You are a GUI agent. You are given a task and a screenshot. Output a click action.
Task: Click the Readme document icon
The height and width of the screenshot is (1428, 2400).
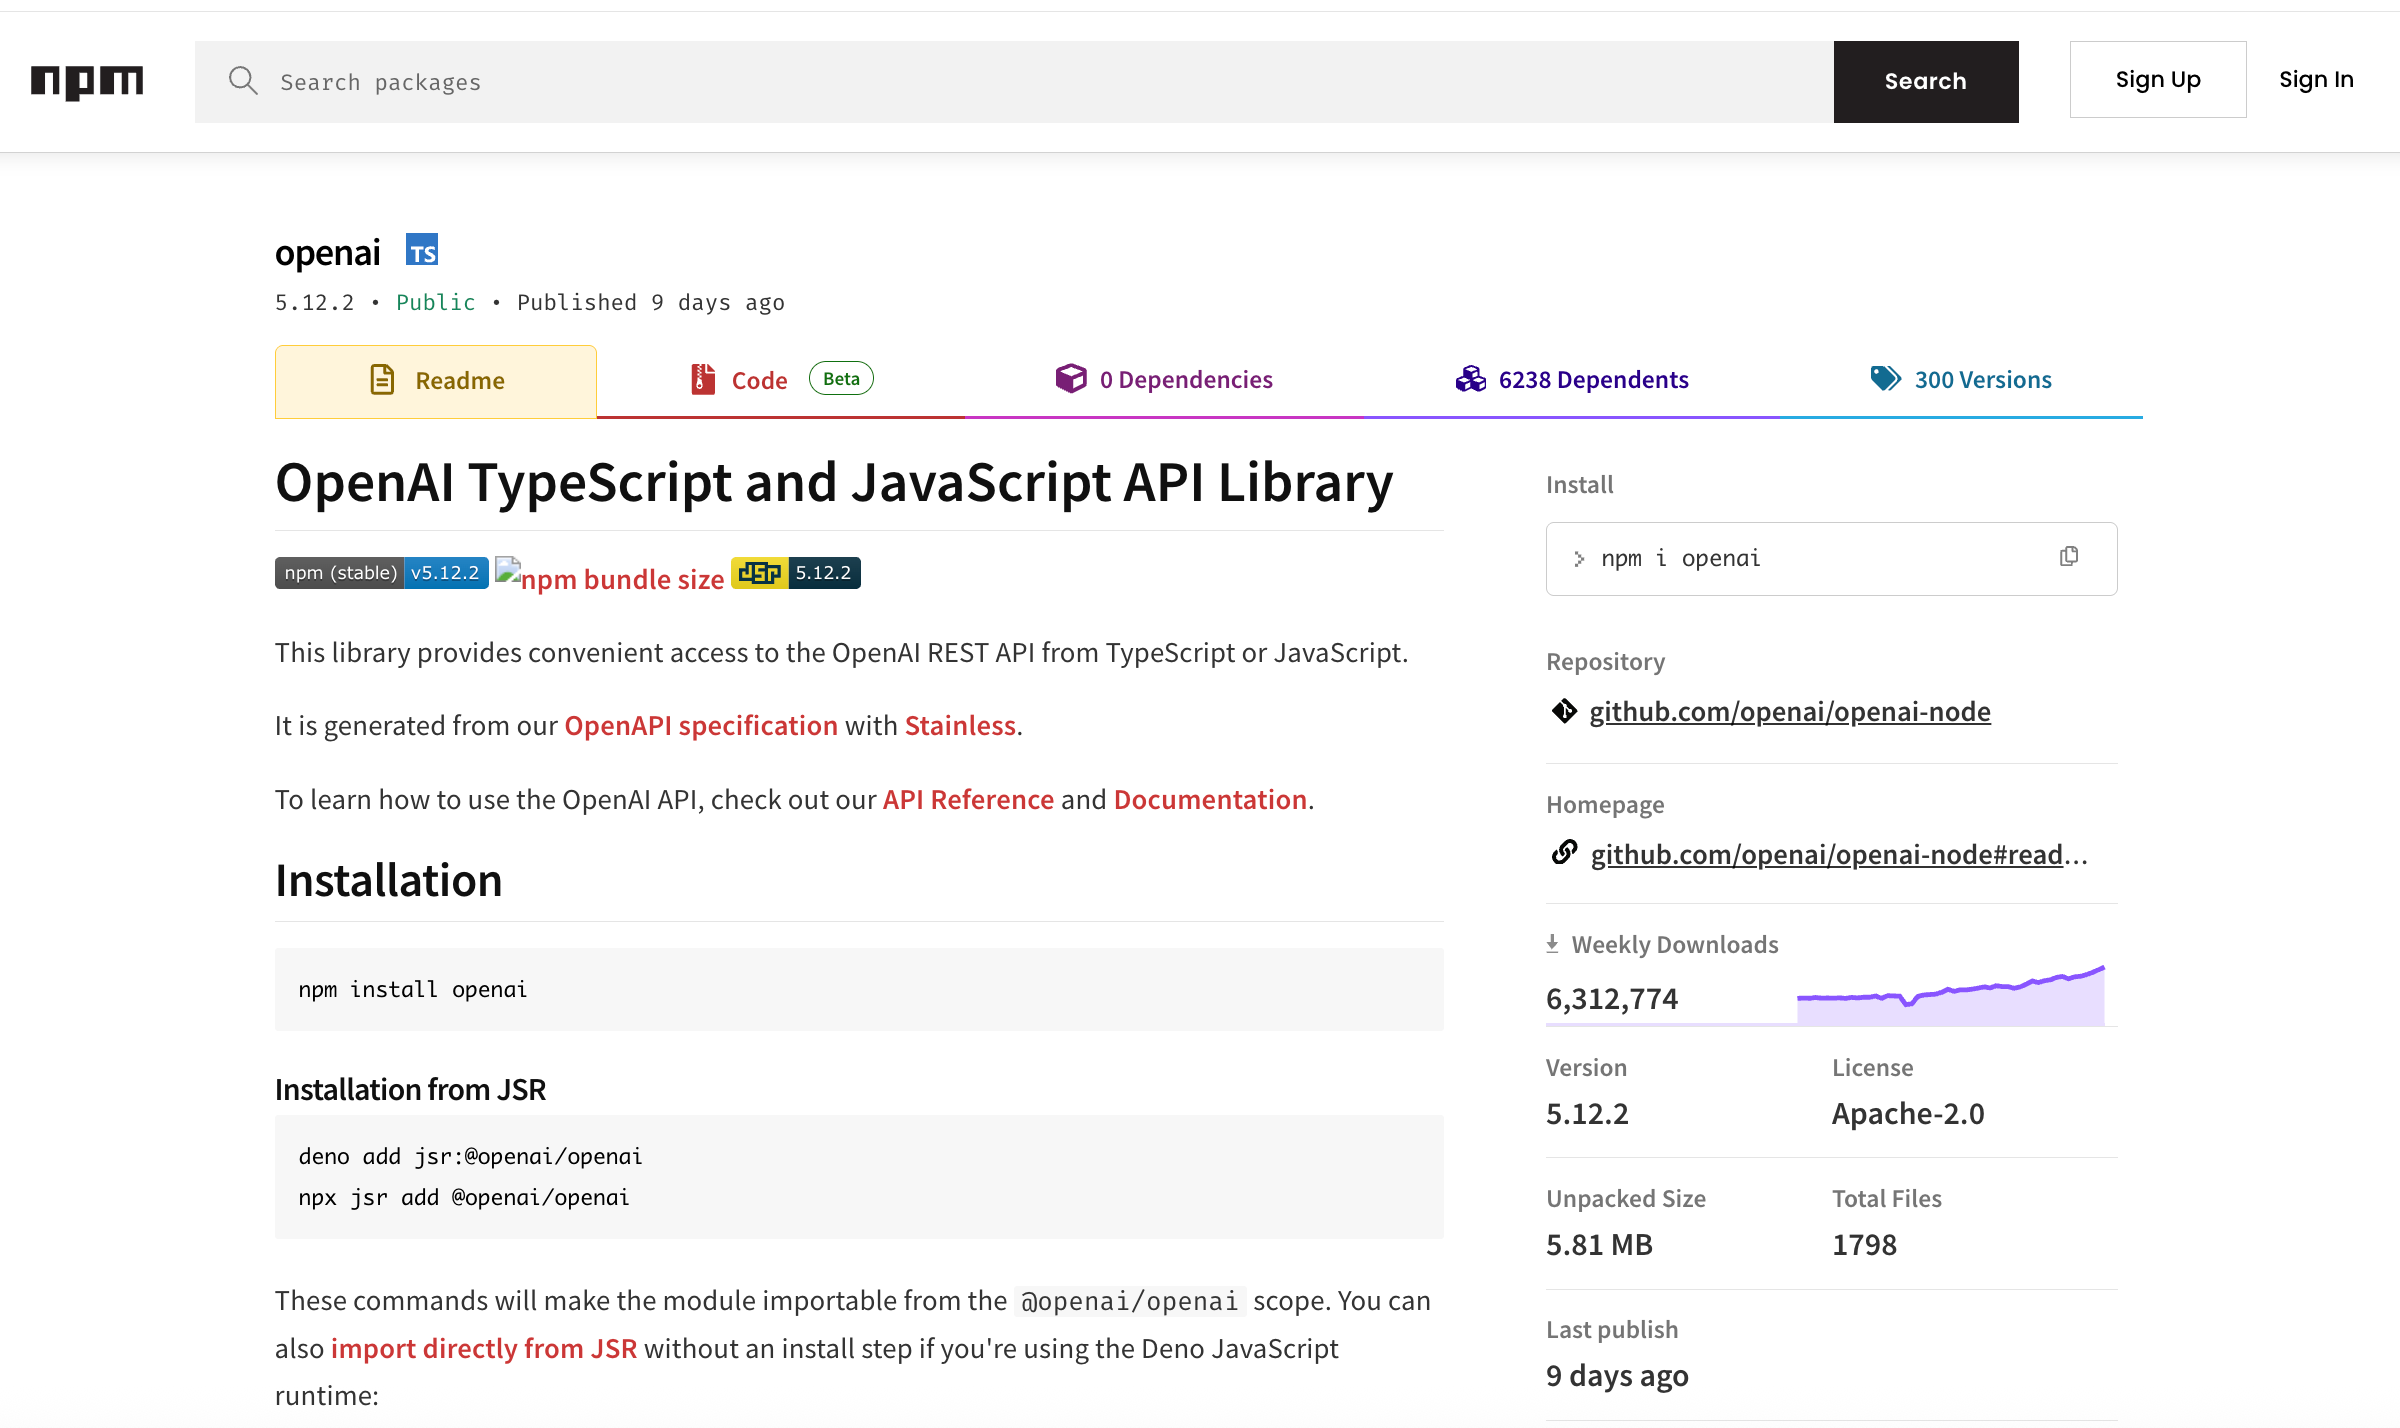coord(382,380)
